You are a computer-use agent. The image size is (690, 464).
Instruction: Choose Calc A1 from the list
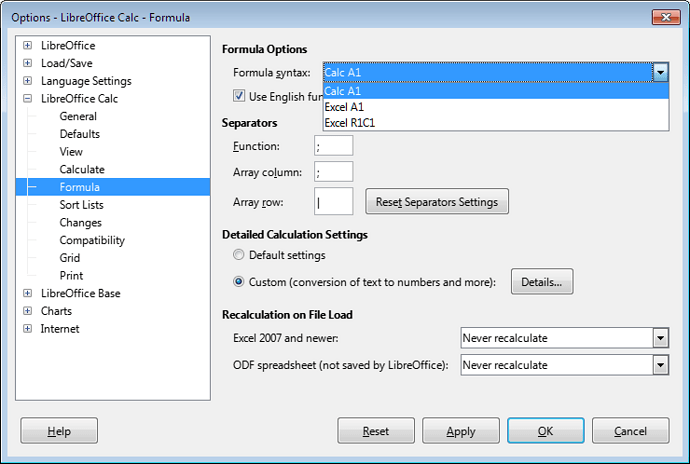click(496, 91)
